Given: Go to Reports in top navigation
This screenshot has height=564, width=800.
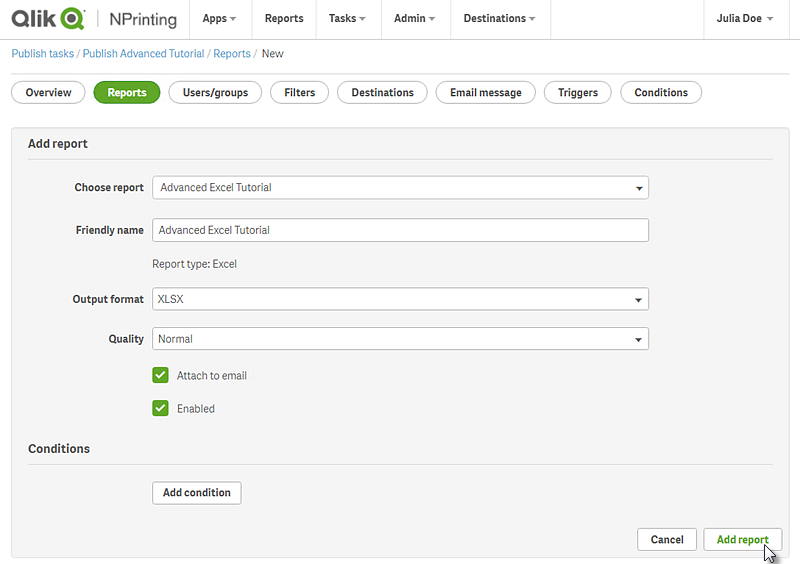Looking at the screenshot, I should 284,19.
